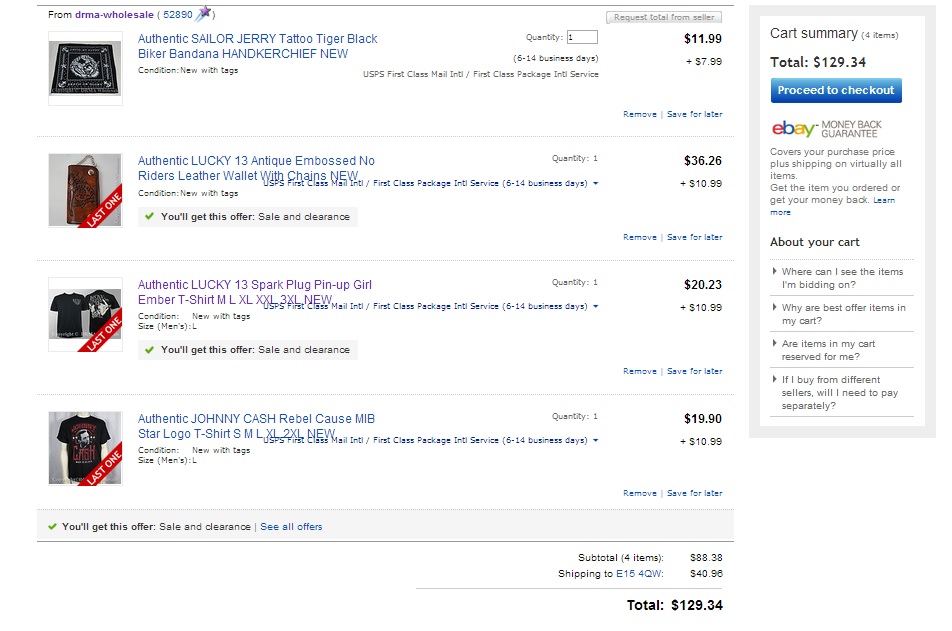Screen dimensions: 952x631
Task: Open the See all offers link
Action: pos(291,526)
